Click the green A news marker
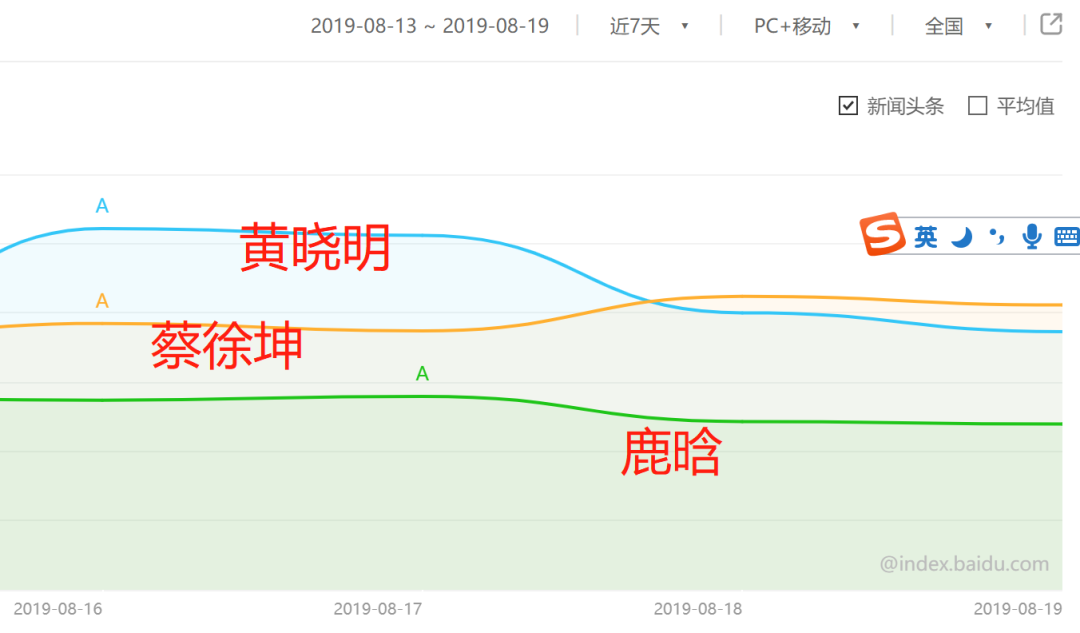 click(422, 373)
